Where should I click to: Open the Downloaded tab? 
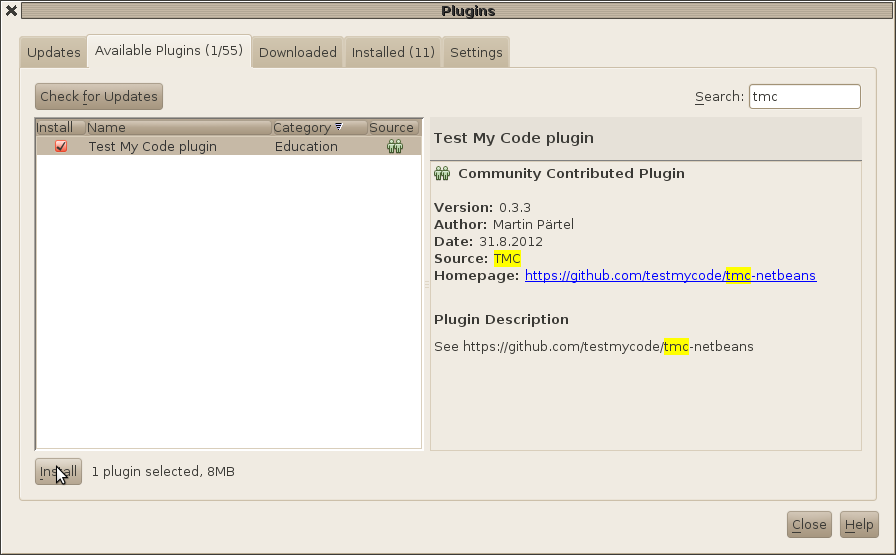[x=298, y=52]
